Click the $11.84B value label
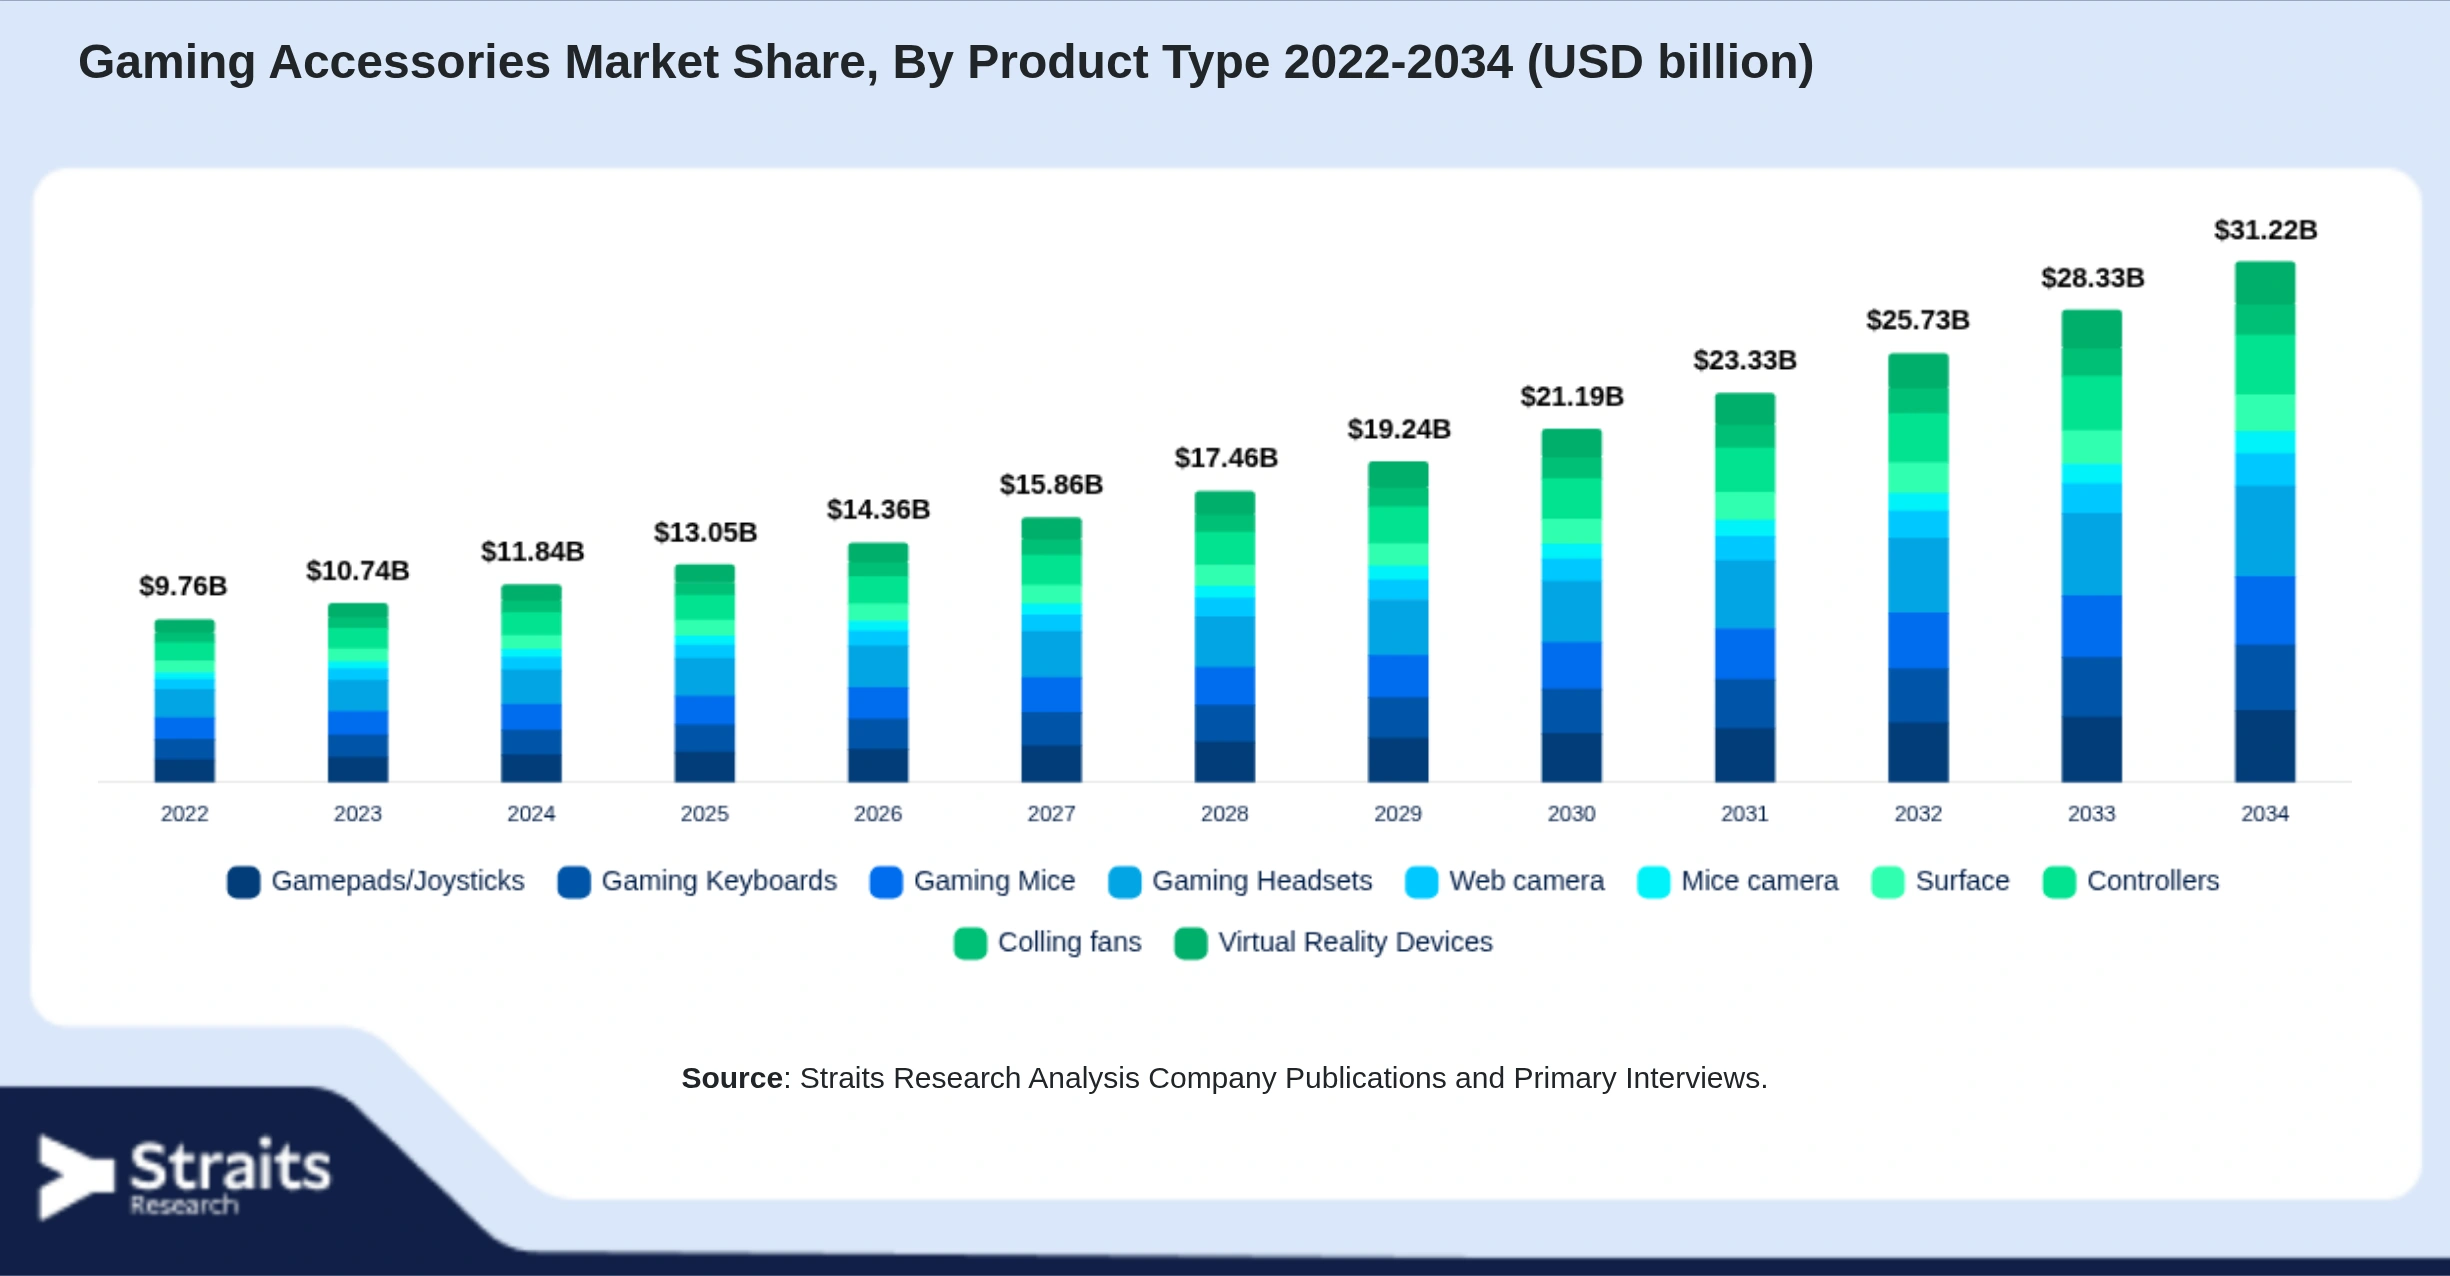 (x=533, y=552)
